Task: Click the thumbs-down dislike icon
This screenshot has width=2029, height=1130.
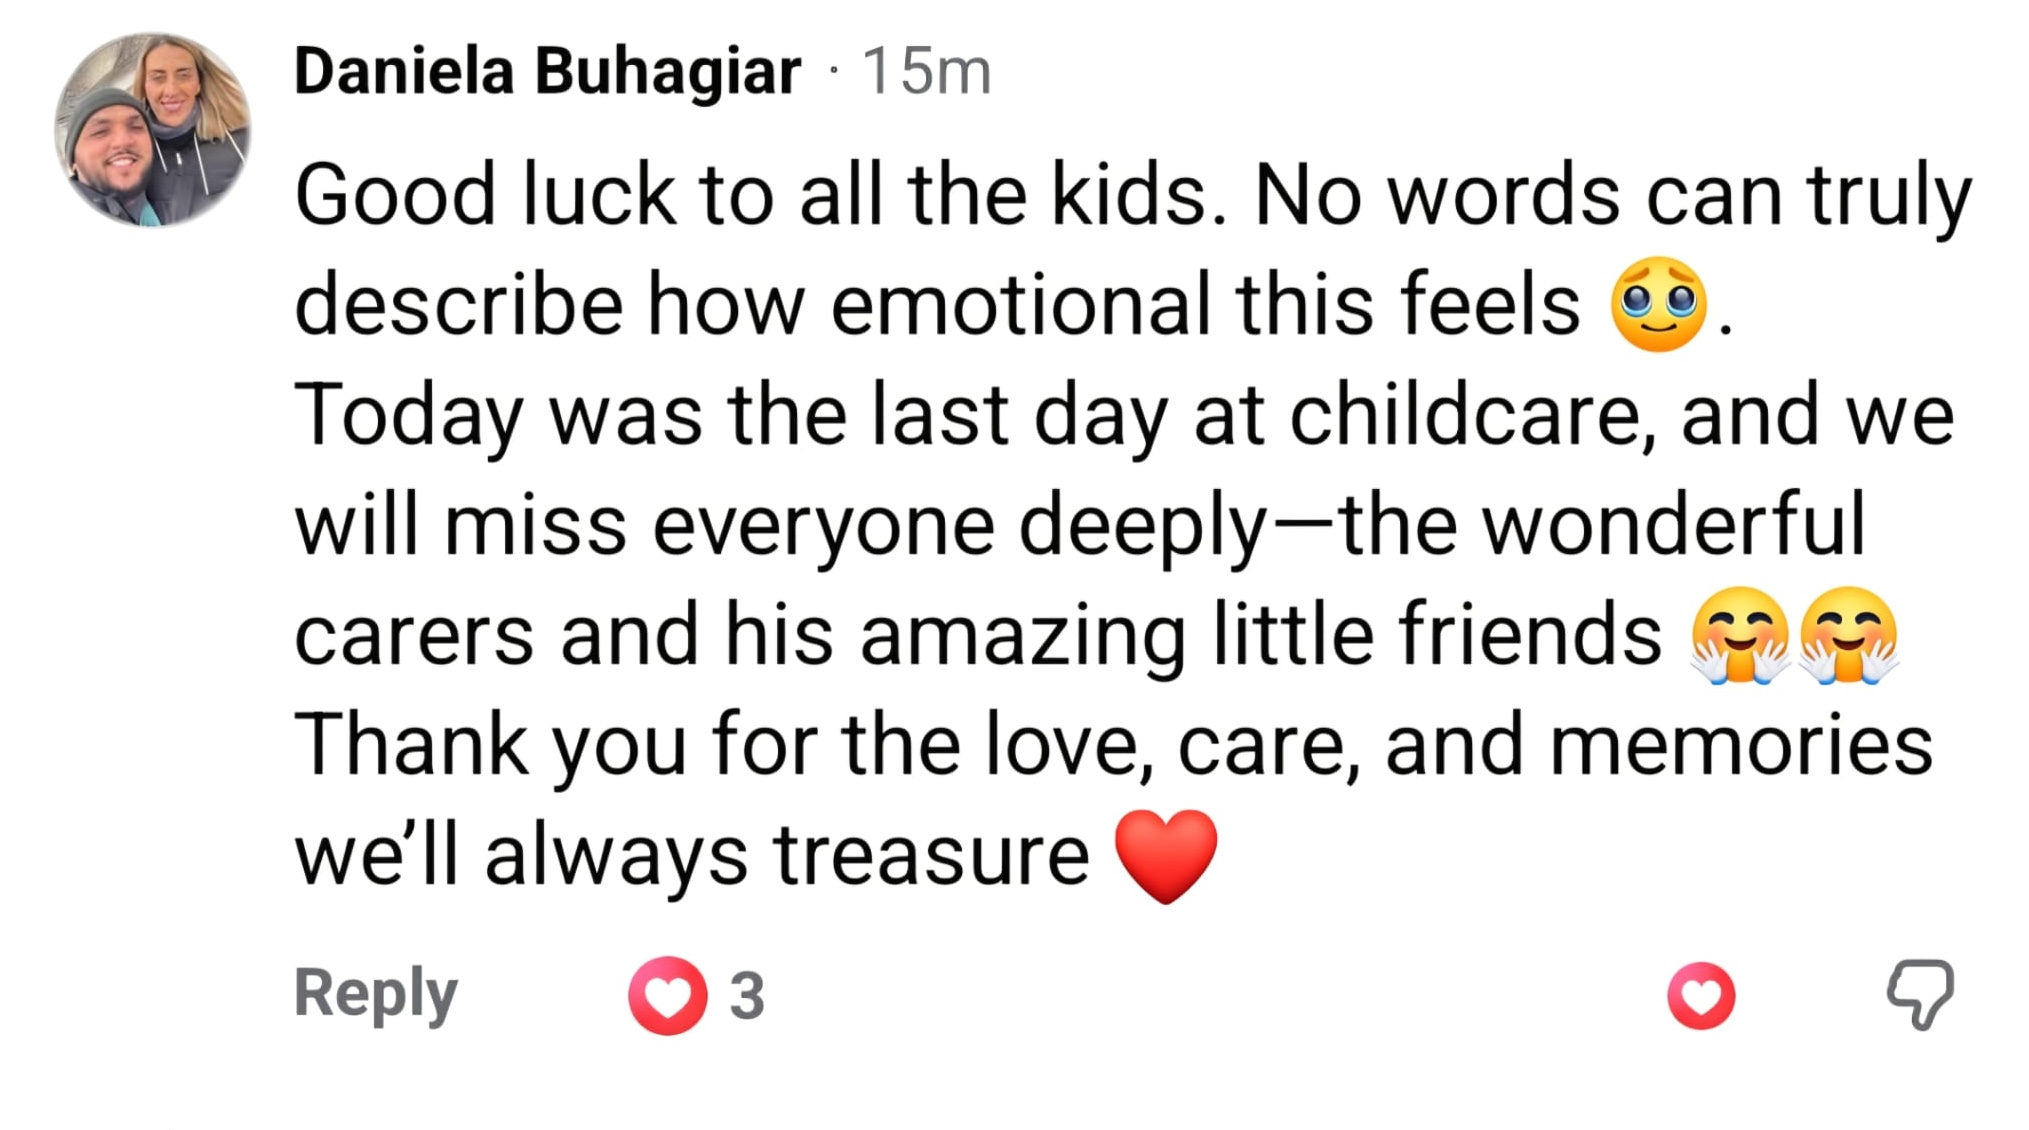Action: (x=1920, y=994)
